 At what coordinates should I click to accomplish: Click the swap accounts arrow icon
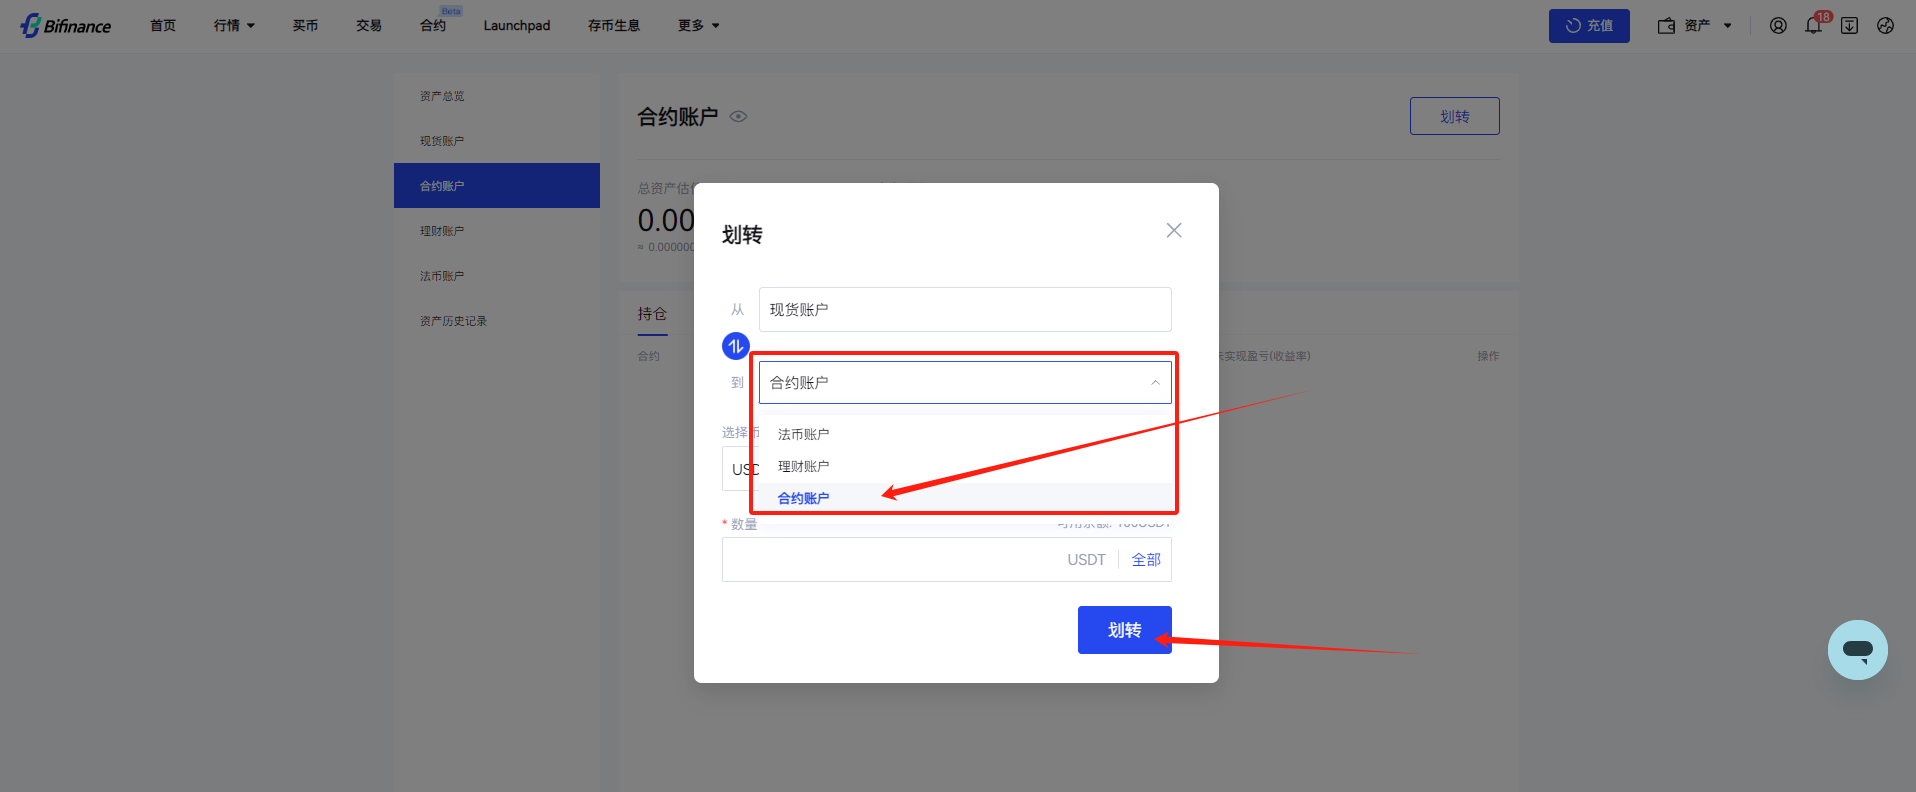(x=735, y=346)
